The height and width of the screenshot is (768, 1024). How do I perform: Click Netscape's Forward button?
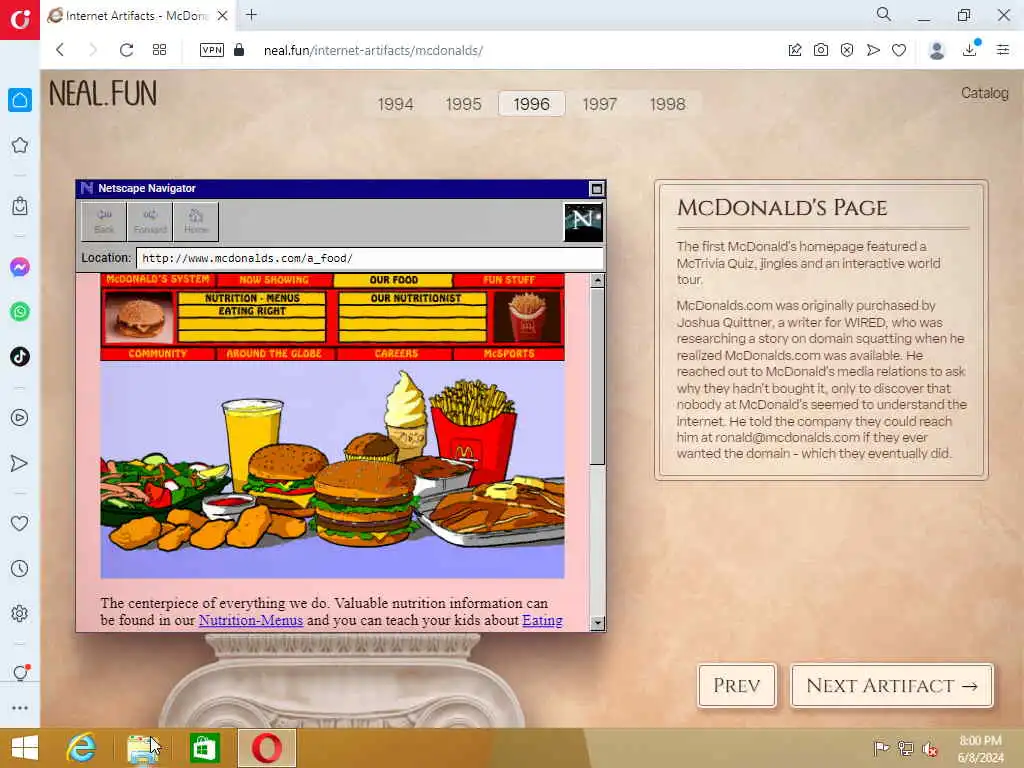tap(150, 221)
